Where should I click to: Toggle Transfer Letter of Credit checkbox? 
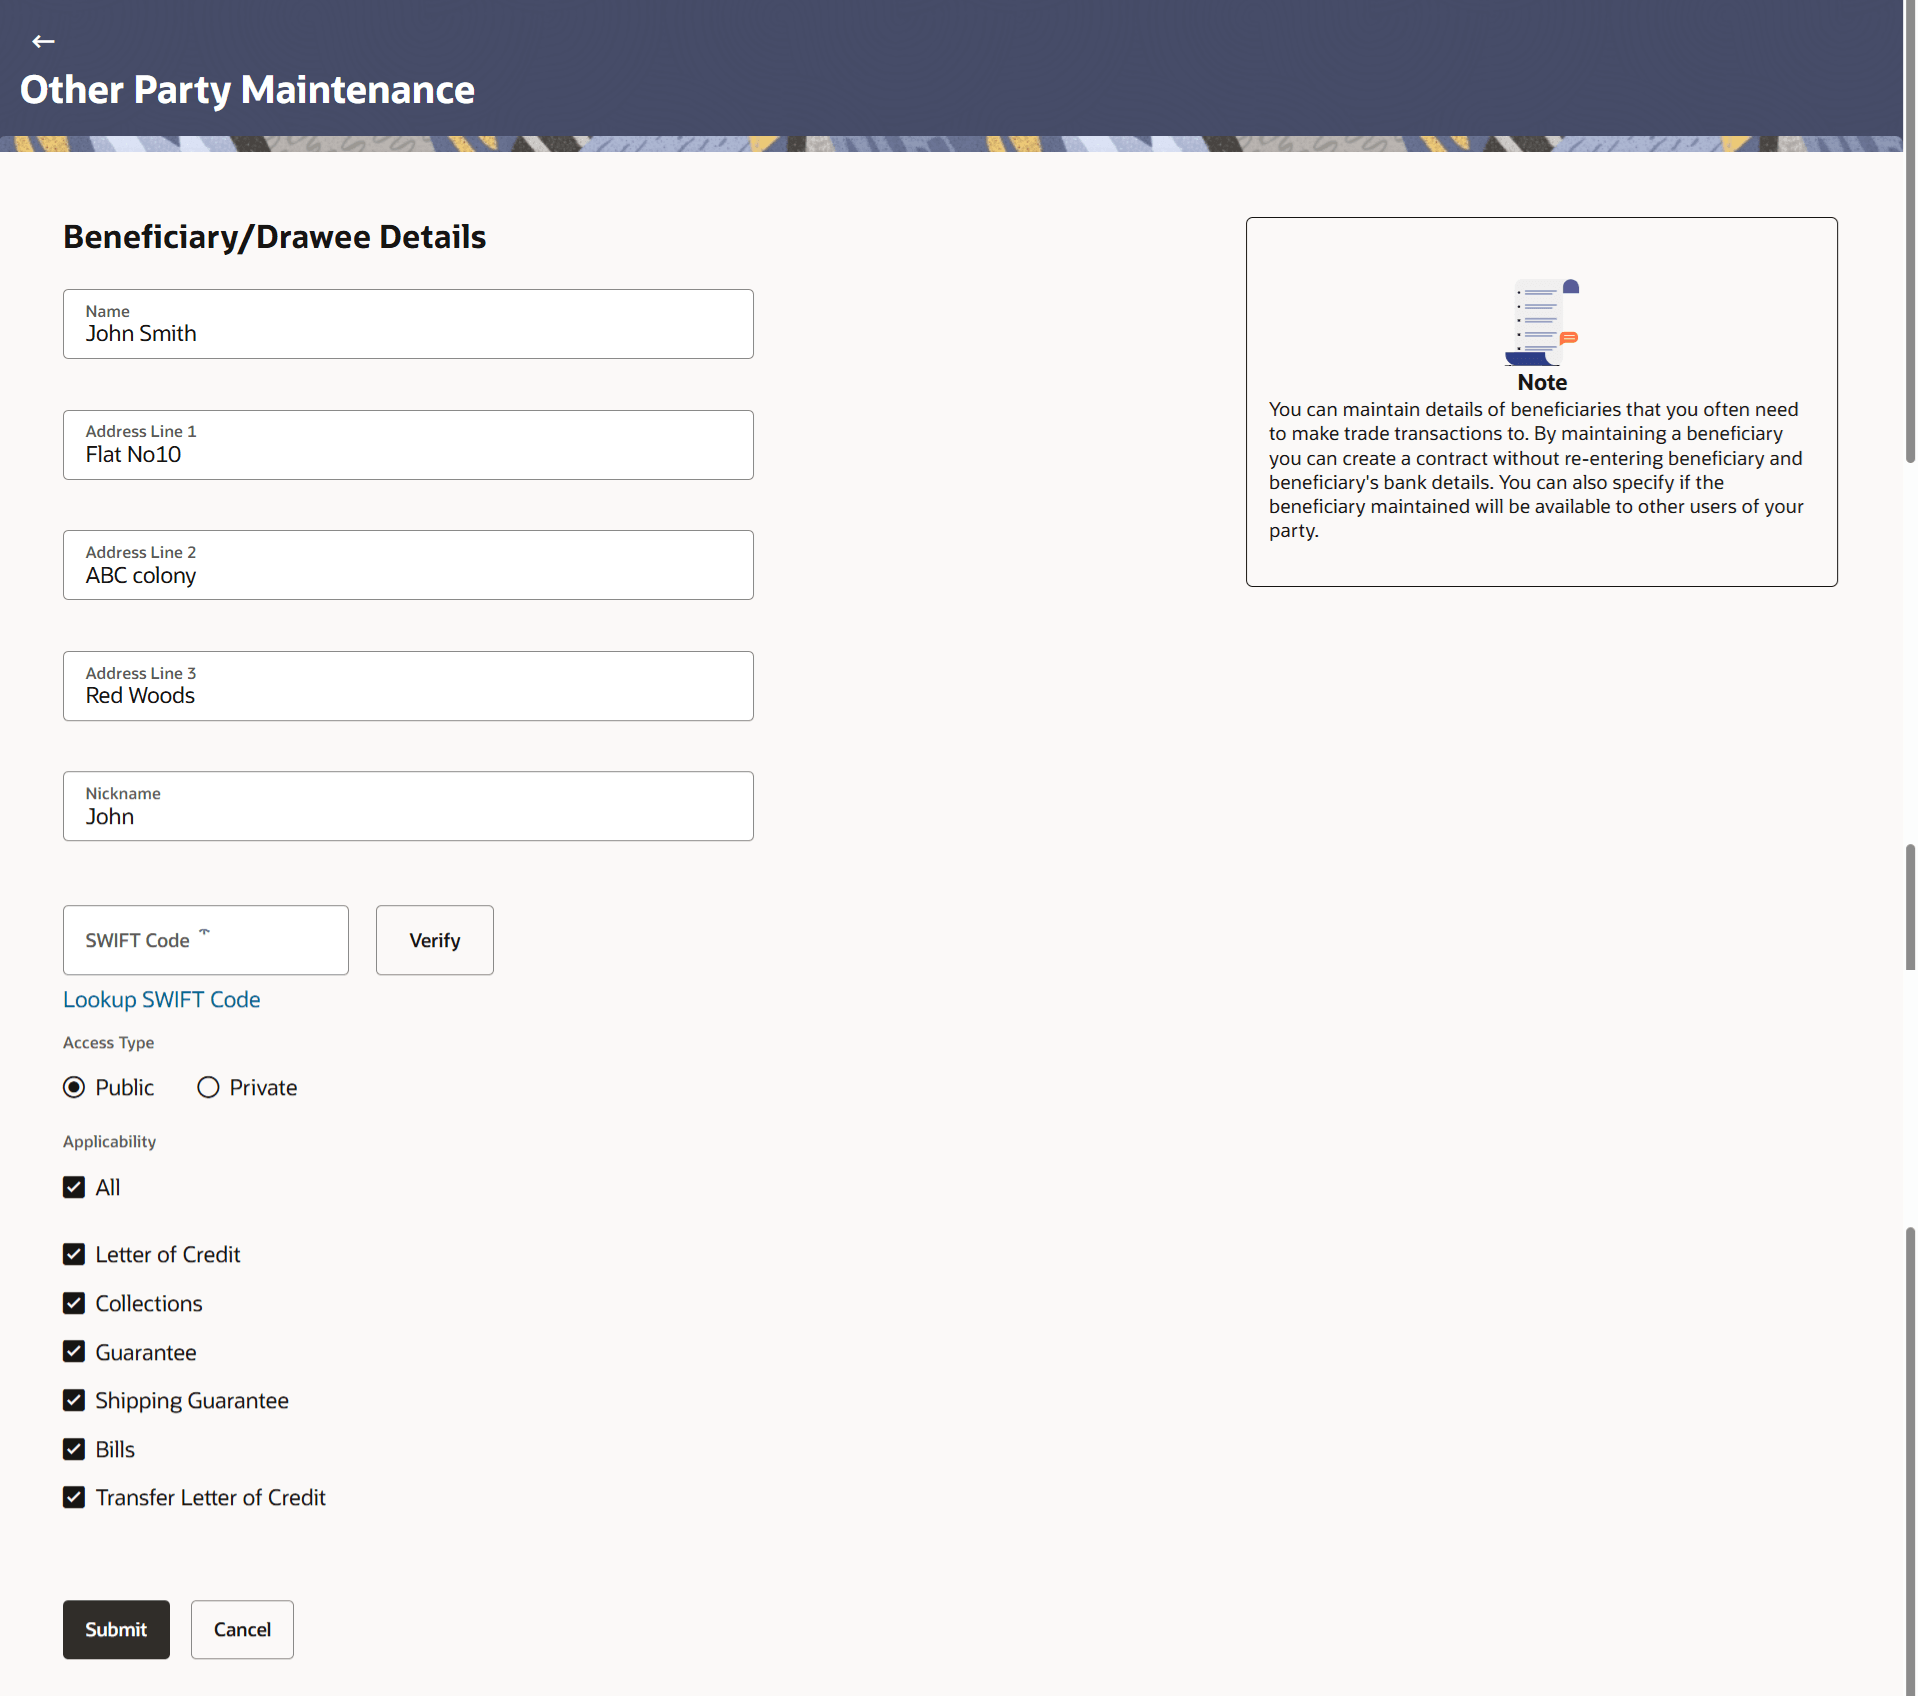(x=74, y=1497)
